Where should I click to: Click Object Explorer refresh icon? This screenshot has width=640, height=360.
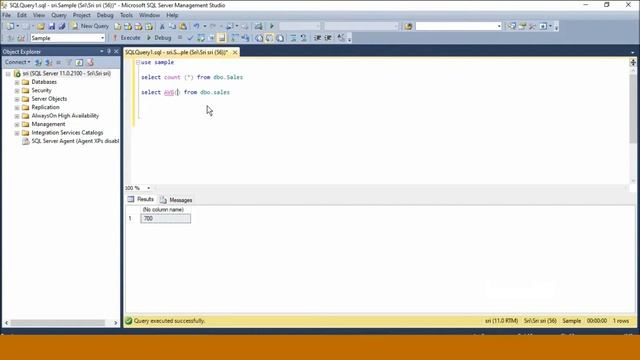[79, 62]
